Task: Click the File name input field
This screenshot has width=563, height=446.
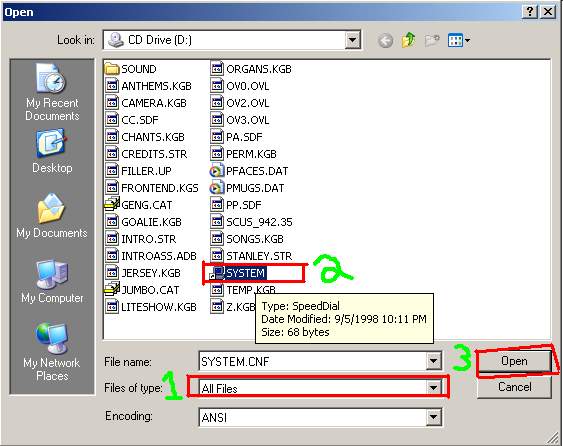Action: [x=312, y=361]
